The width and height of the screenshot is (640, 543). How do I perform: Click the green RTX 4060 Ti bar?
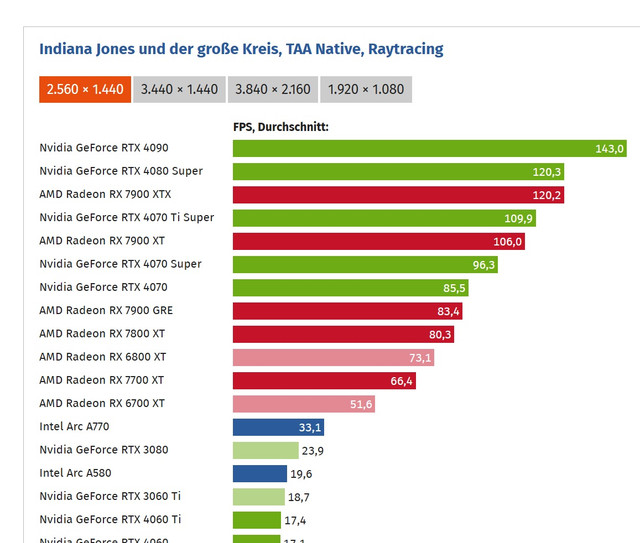257,521
